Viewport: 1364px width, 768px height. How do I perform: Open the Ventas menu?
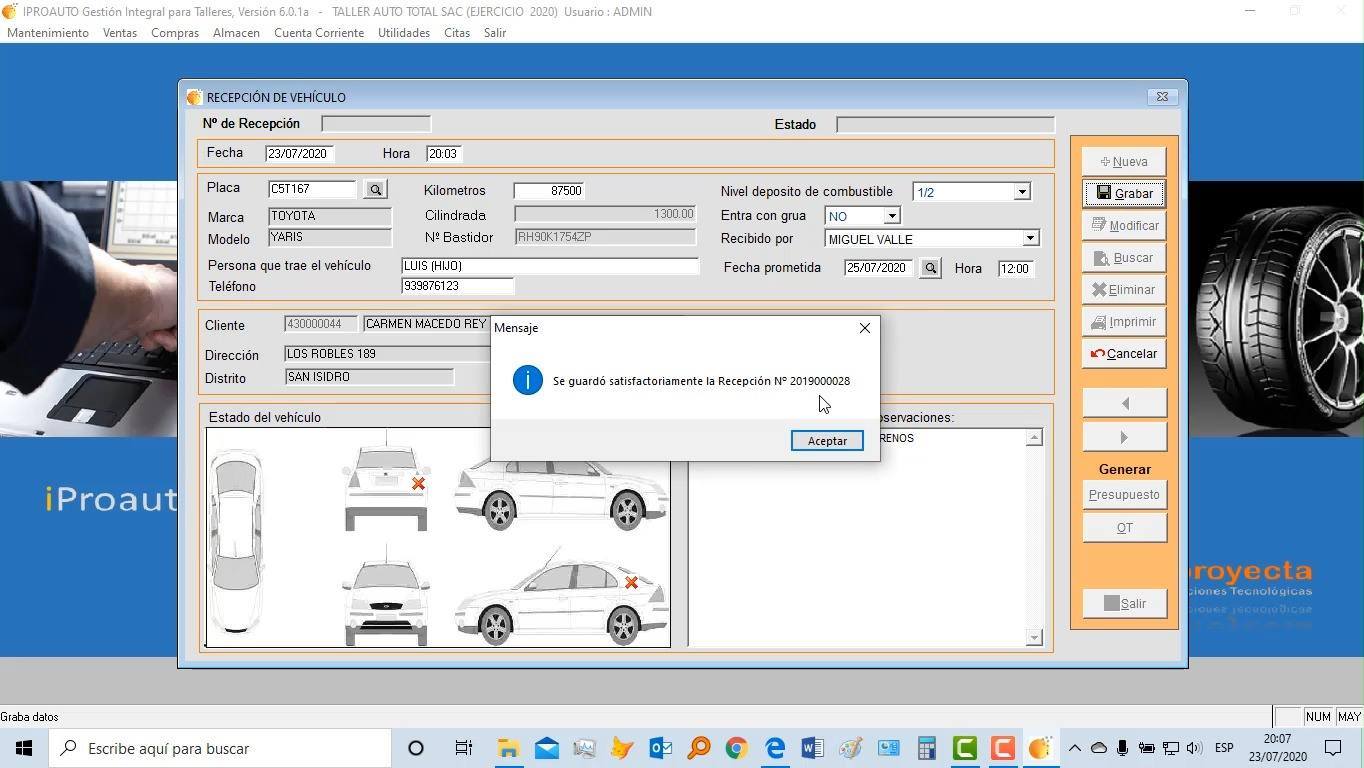click(x=120, y=33)
